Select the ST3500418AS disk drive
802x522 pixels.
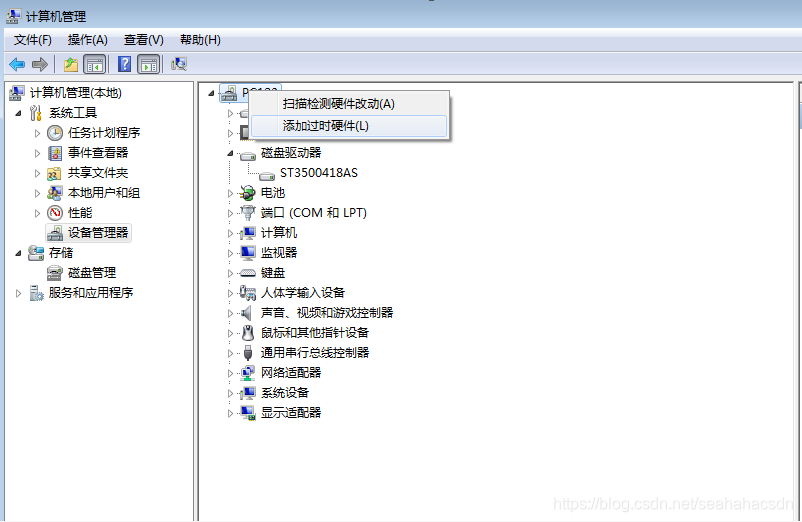click(309, 173)
